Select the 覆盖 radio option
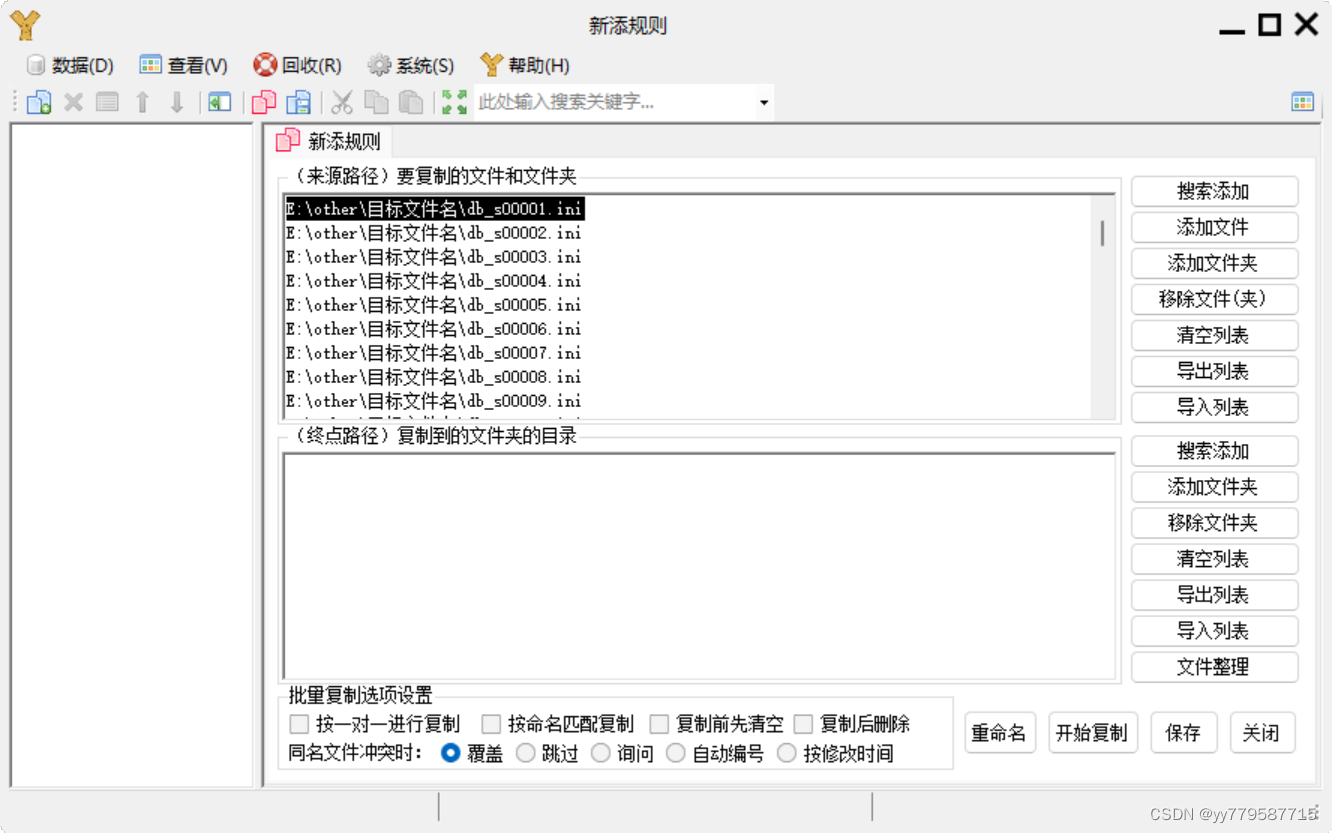Screen dimensions: 1332x833 coord(472,753)
